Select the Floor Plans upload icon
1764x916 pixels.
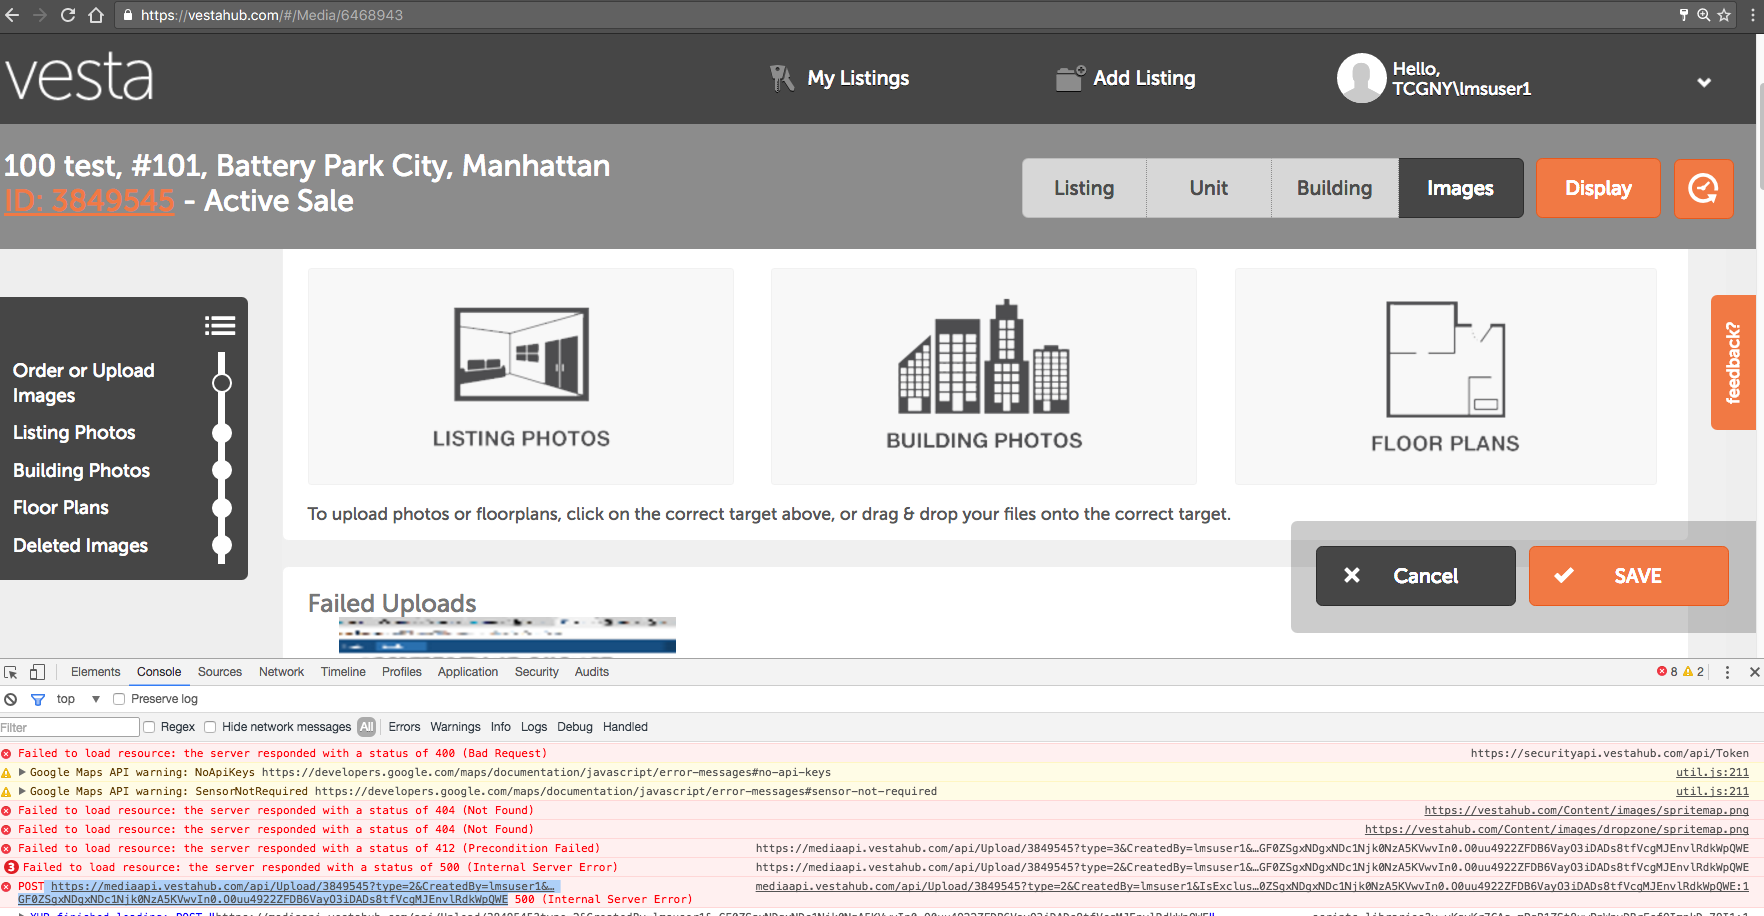pyautogui.click(x=1445, y=360)
